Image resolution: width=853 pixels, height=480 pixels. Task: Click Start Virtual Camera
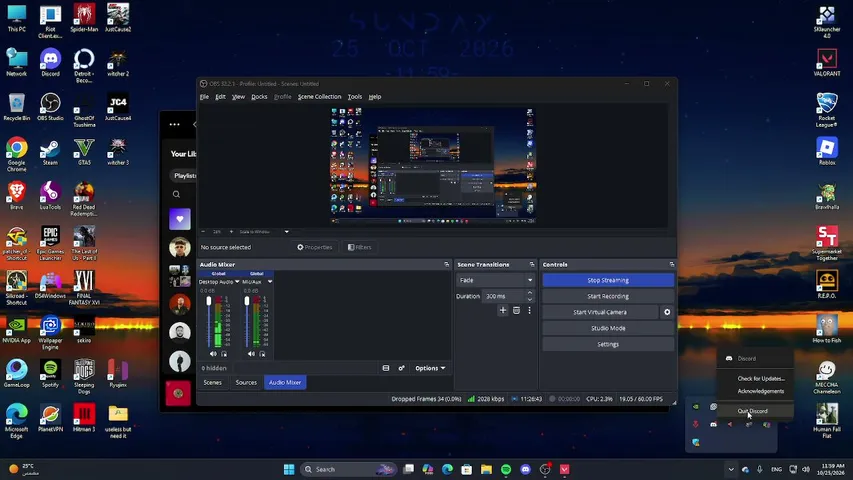point(600,312)
